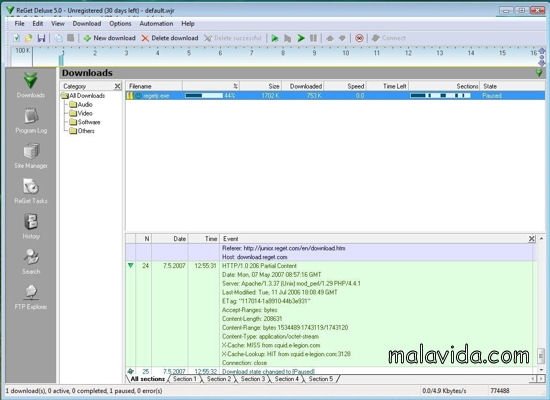Sort downloads by Filename column

(x=154, y=86)
